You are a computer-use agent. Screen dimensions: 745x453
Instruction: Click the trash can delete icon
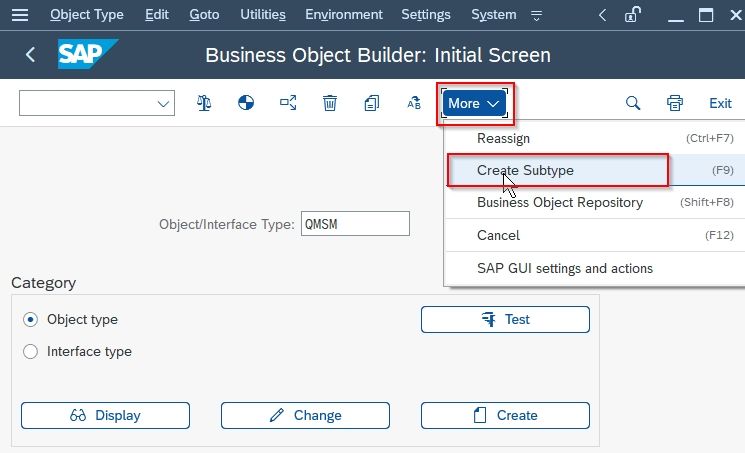coord(330,103)
